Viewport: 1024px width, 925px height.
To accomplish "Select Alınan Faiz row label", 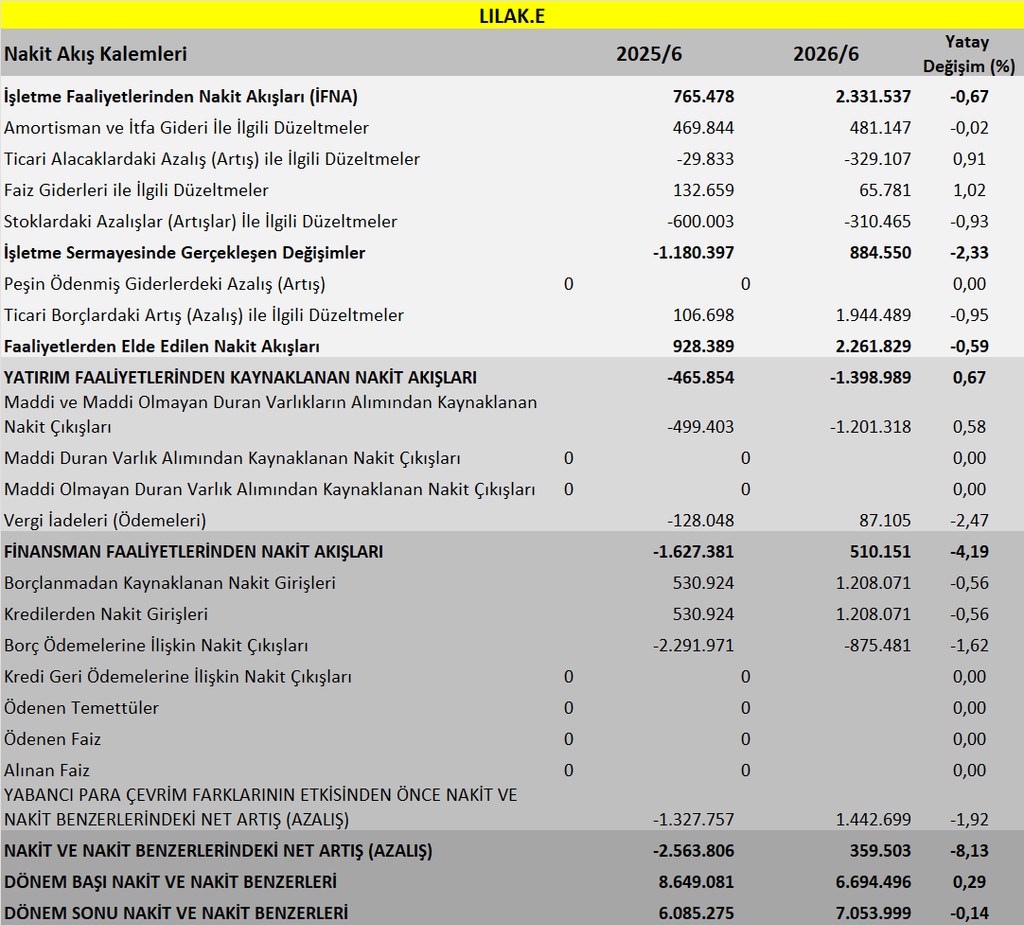I will pos(46,771).
